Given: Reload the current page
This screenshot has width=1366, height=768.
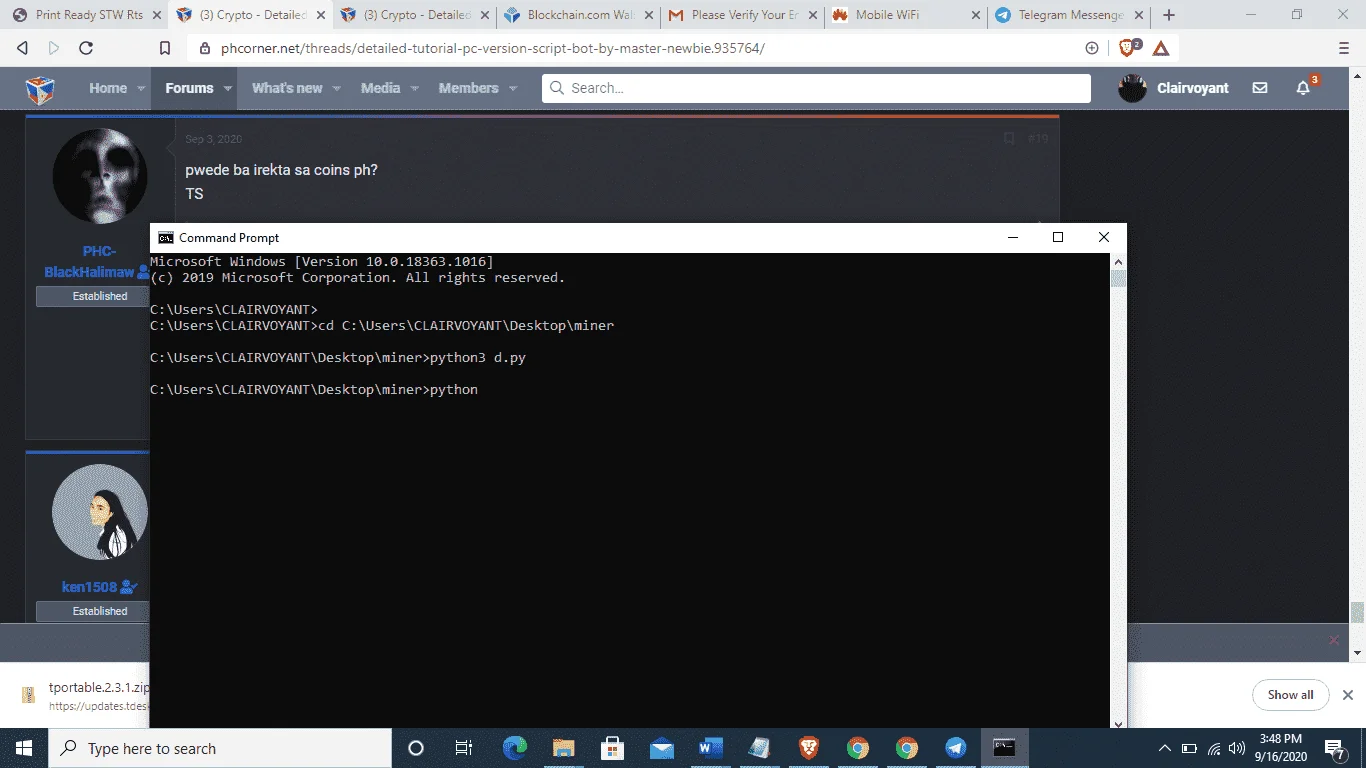Looking at the screenshot, I should point(86,48).
